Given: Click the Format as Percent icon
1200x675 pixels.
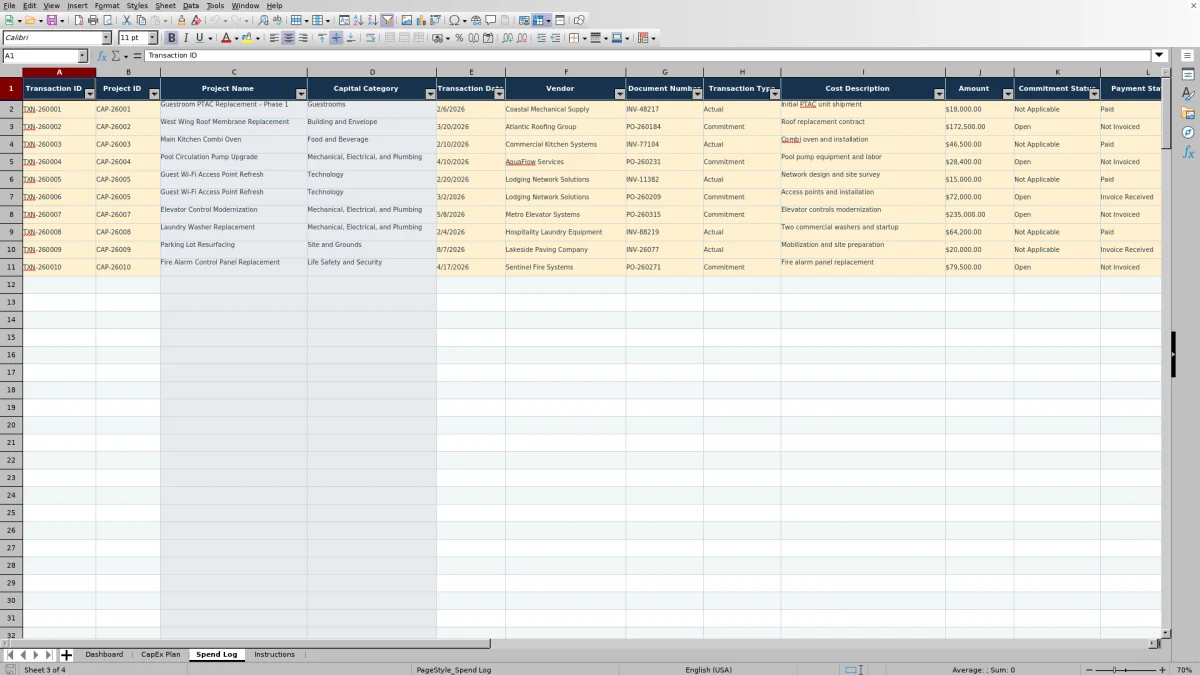Looking at the screenshot, I should click(459, 38).
